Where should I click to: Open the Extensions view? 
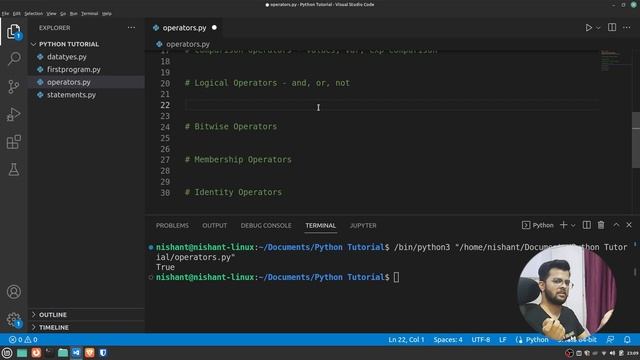point(13,142)
